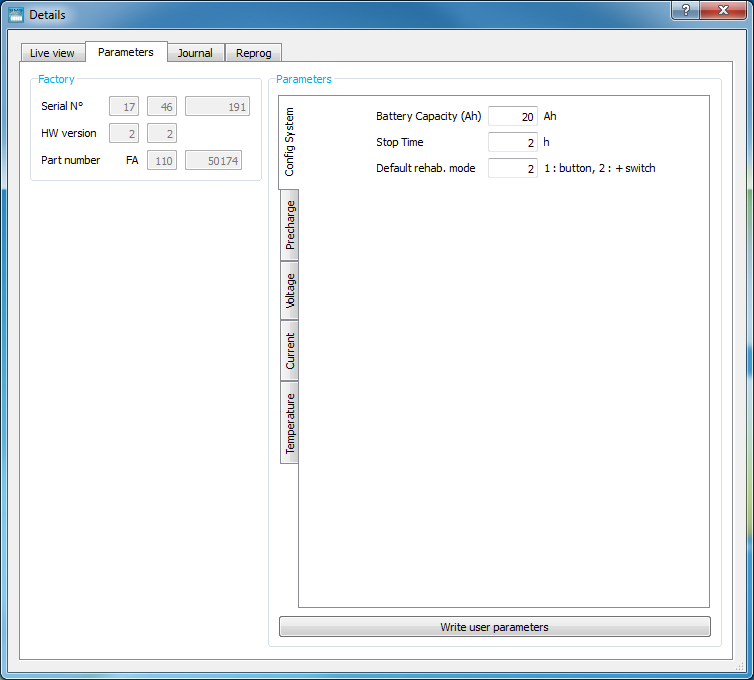Click the first HW version field
The image size is (754, 680).
[124, 133]
